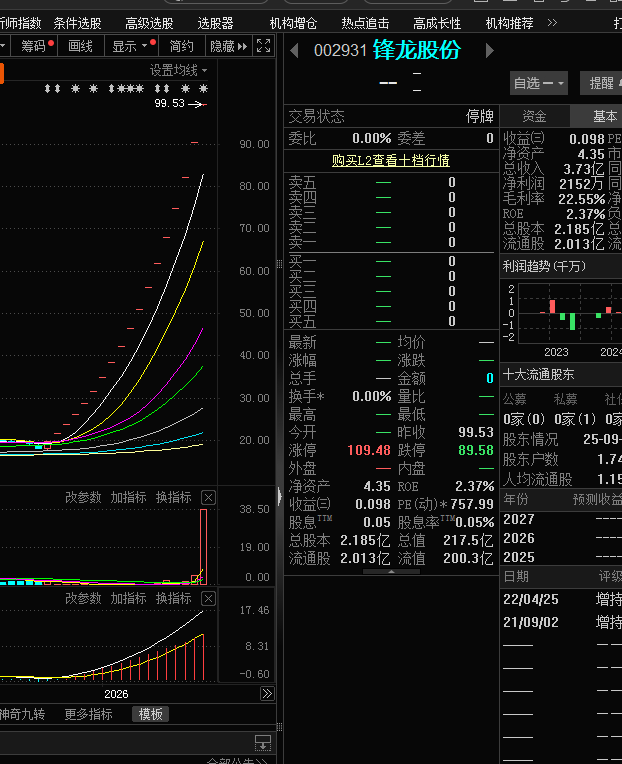Screen dimensions: 622x764
Task: Click 隐藏 to hide the side panel
Action: pos(228,46)
